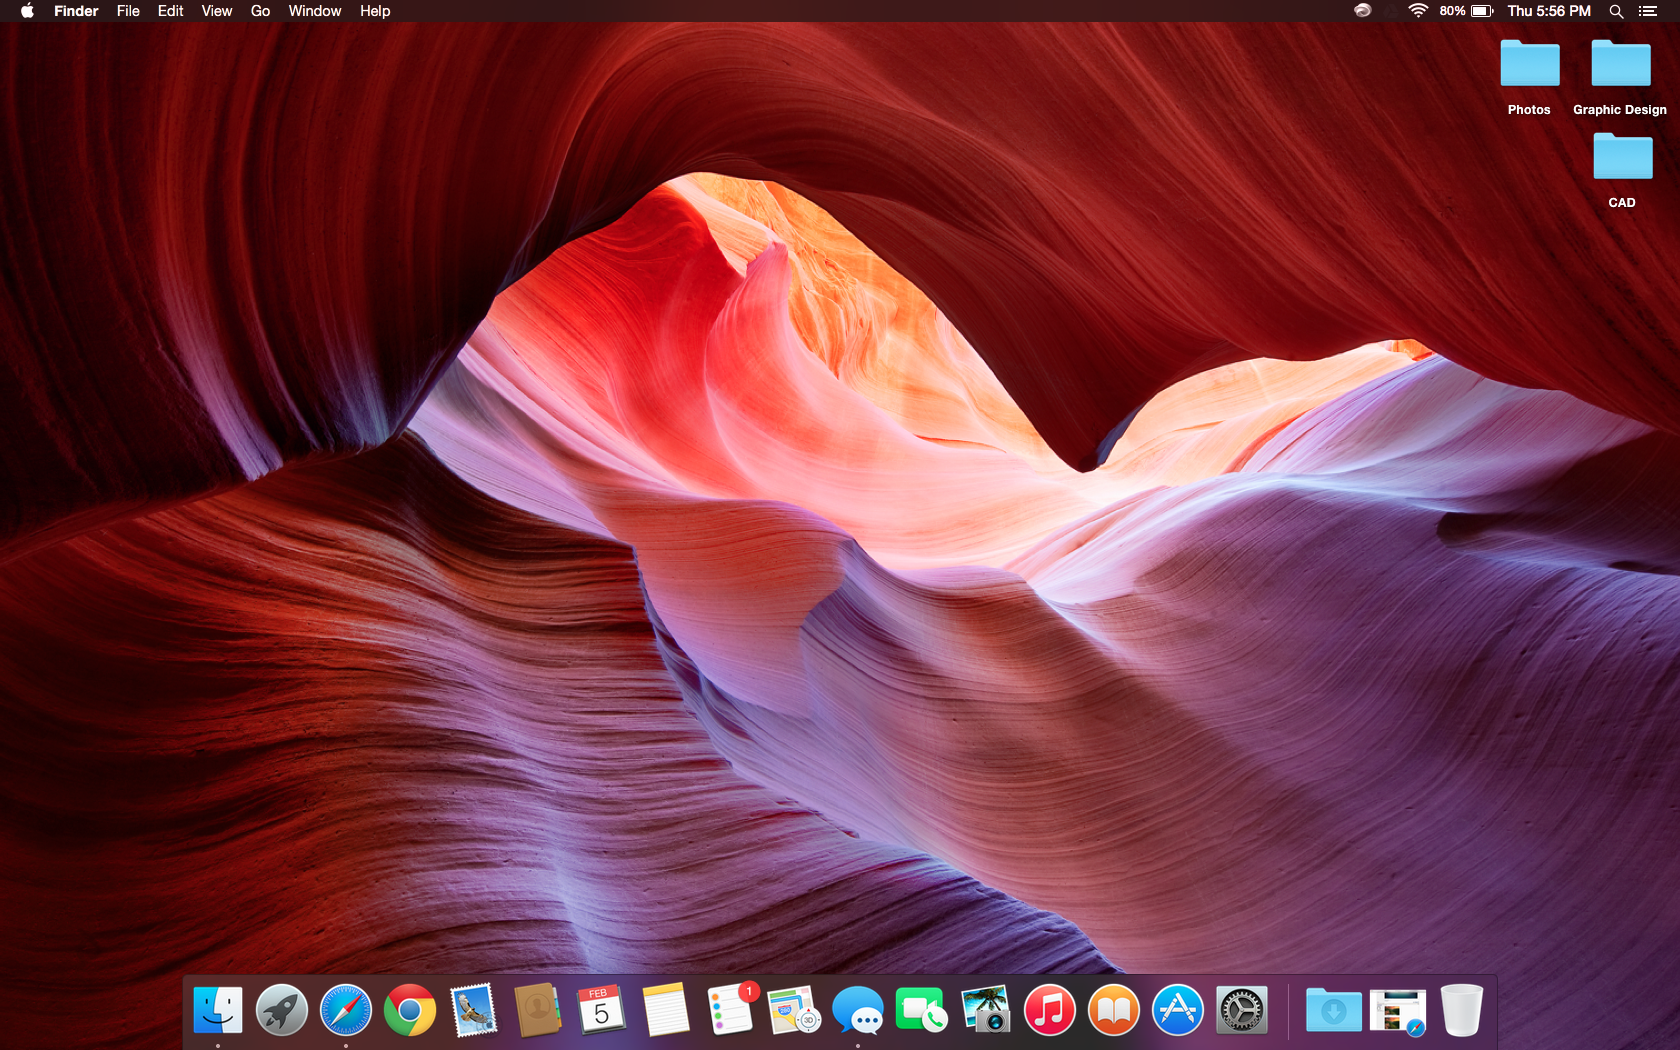Launch iTunes music icon in Dock

click(x=1049, y=1011)
